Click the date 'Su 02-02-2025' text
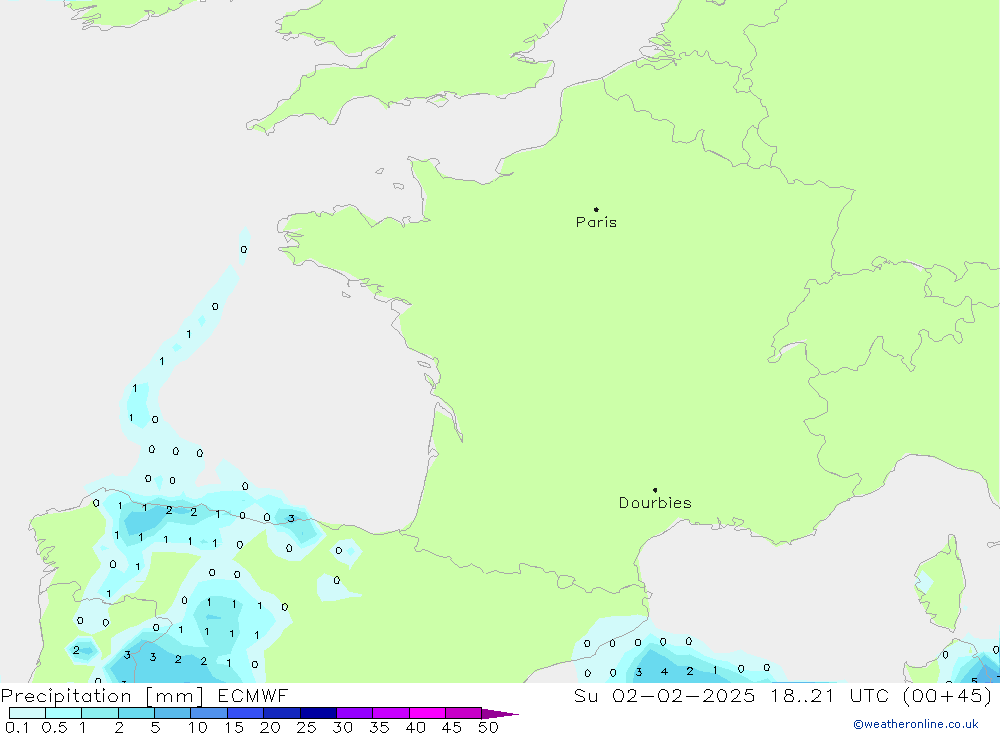Viewport: 1000px width, 733px height. (664, 696)
